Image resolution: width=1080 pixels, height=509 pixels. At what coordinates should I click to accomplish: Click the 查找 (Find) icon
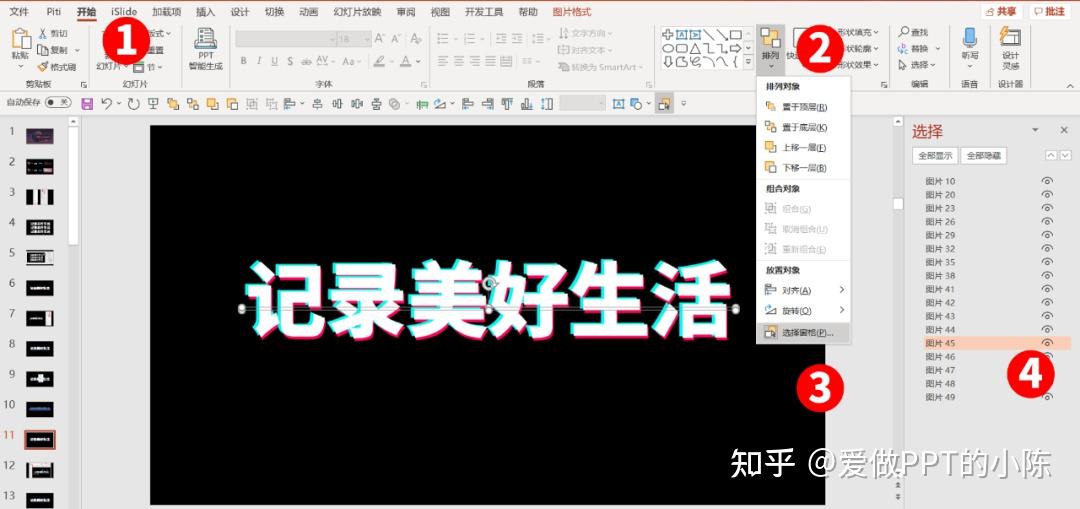(x=904, y=32)
